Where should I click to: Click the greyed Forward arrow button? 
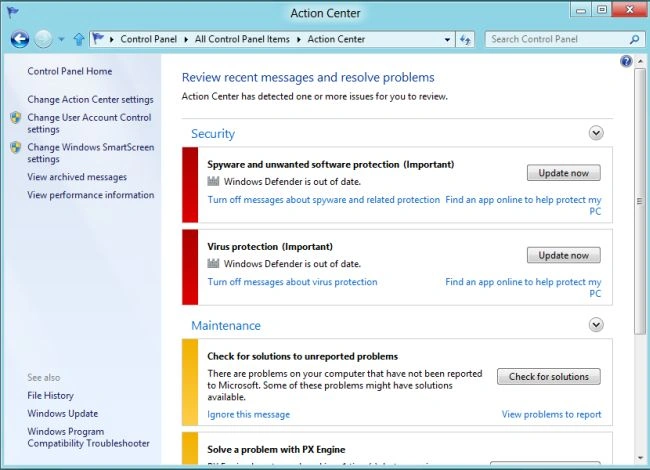[x=43, y=39]
